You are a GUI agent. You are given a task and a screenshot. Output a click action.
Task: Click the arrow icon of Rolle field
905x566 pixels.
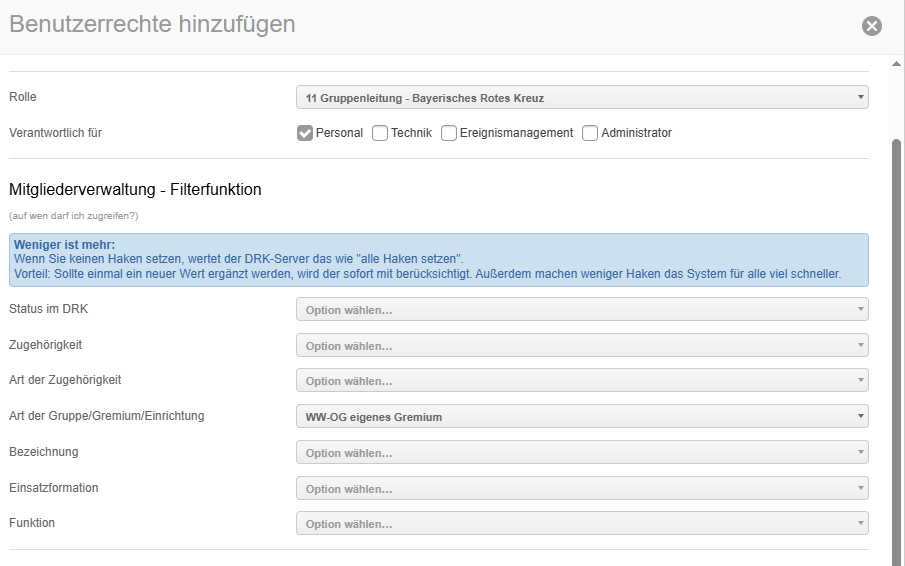[861, 98]
